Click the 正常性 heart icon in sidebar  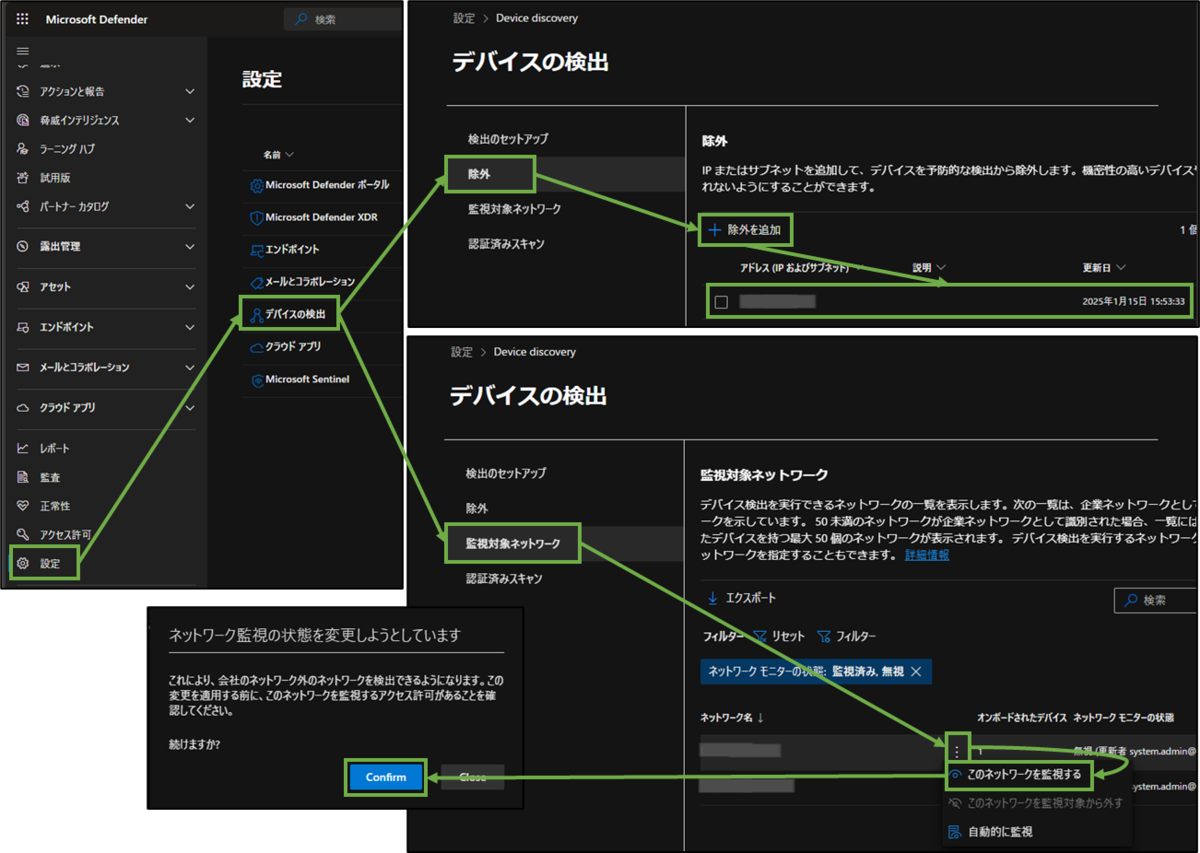[x=23, y=506]
